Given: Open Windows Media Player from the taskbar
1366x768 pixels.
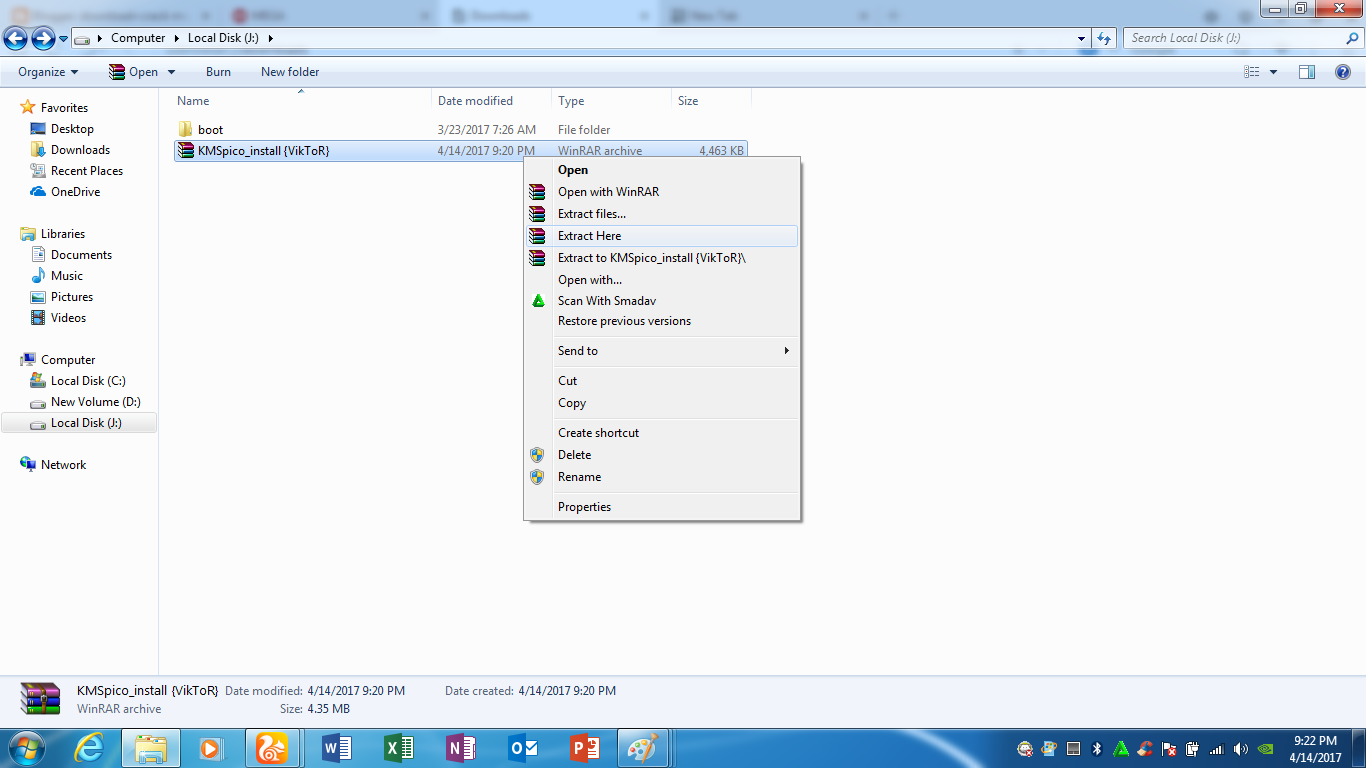Looking at the screenshot, I should pyautogui.click(x=210, y=748).
